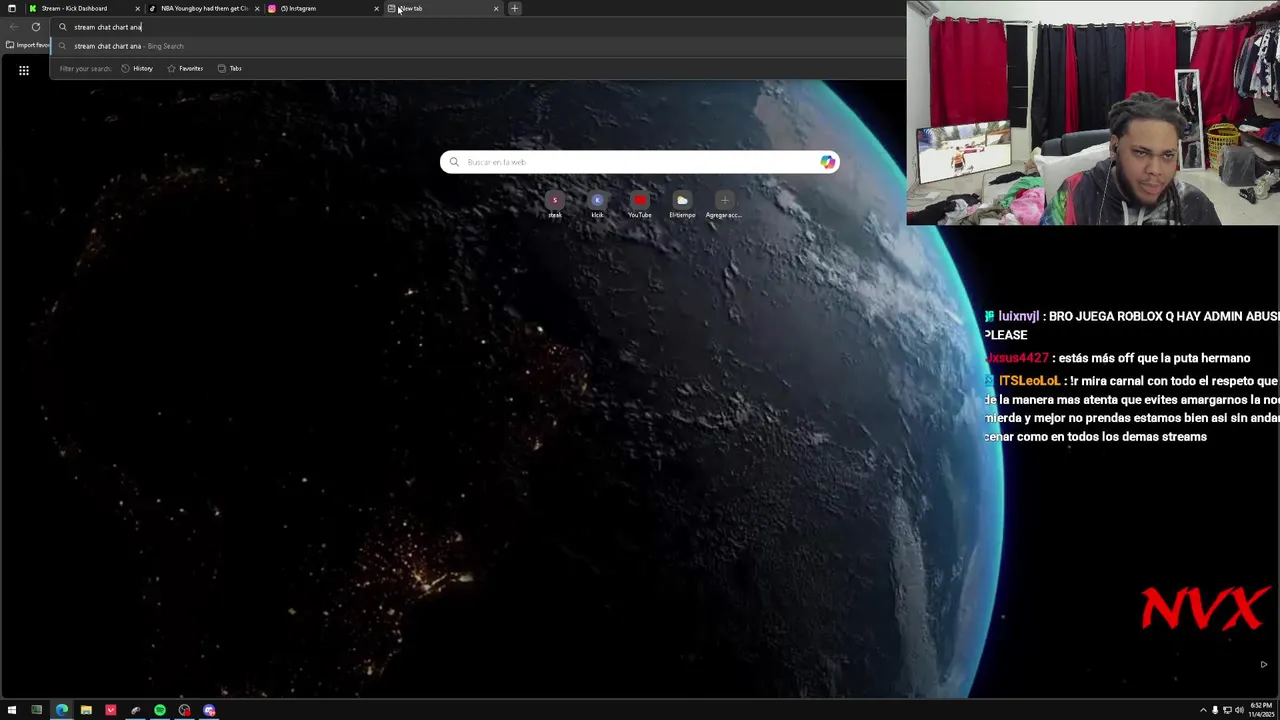
Task: Open the network tray icon
Action: click(1227, 710)
